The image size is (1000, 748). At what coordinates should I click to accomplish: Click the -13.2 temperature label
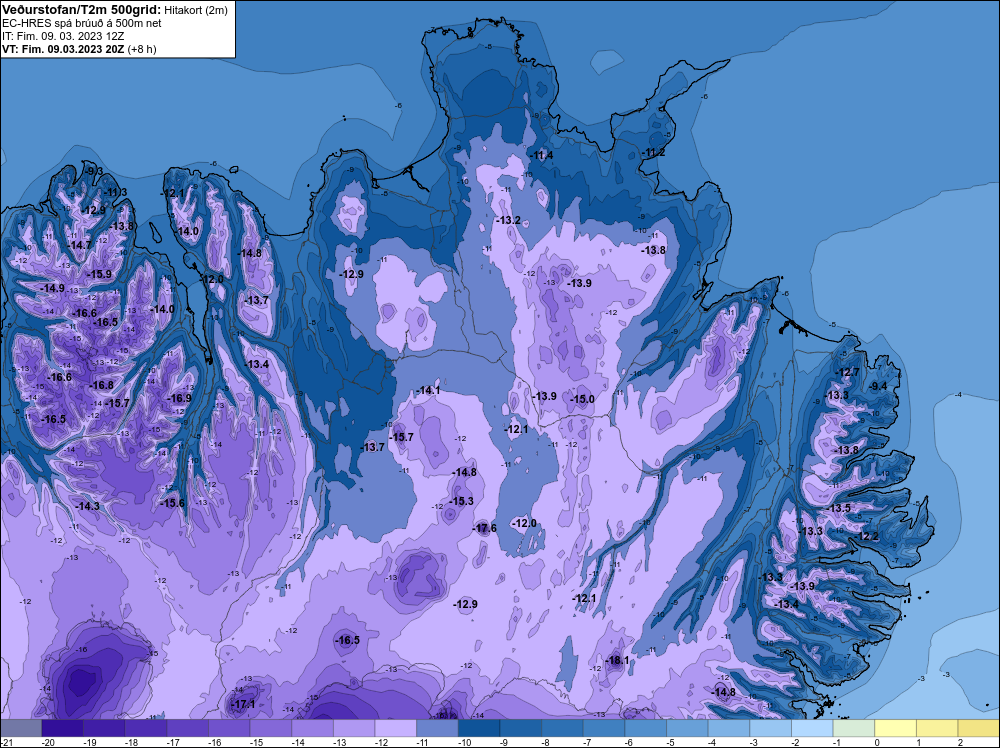(508, 220)
